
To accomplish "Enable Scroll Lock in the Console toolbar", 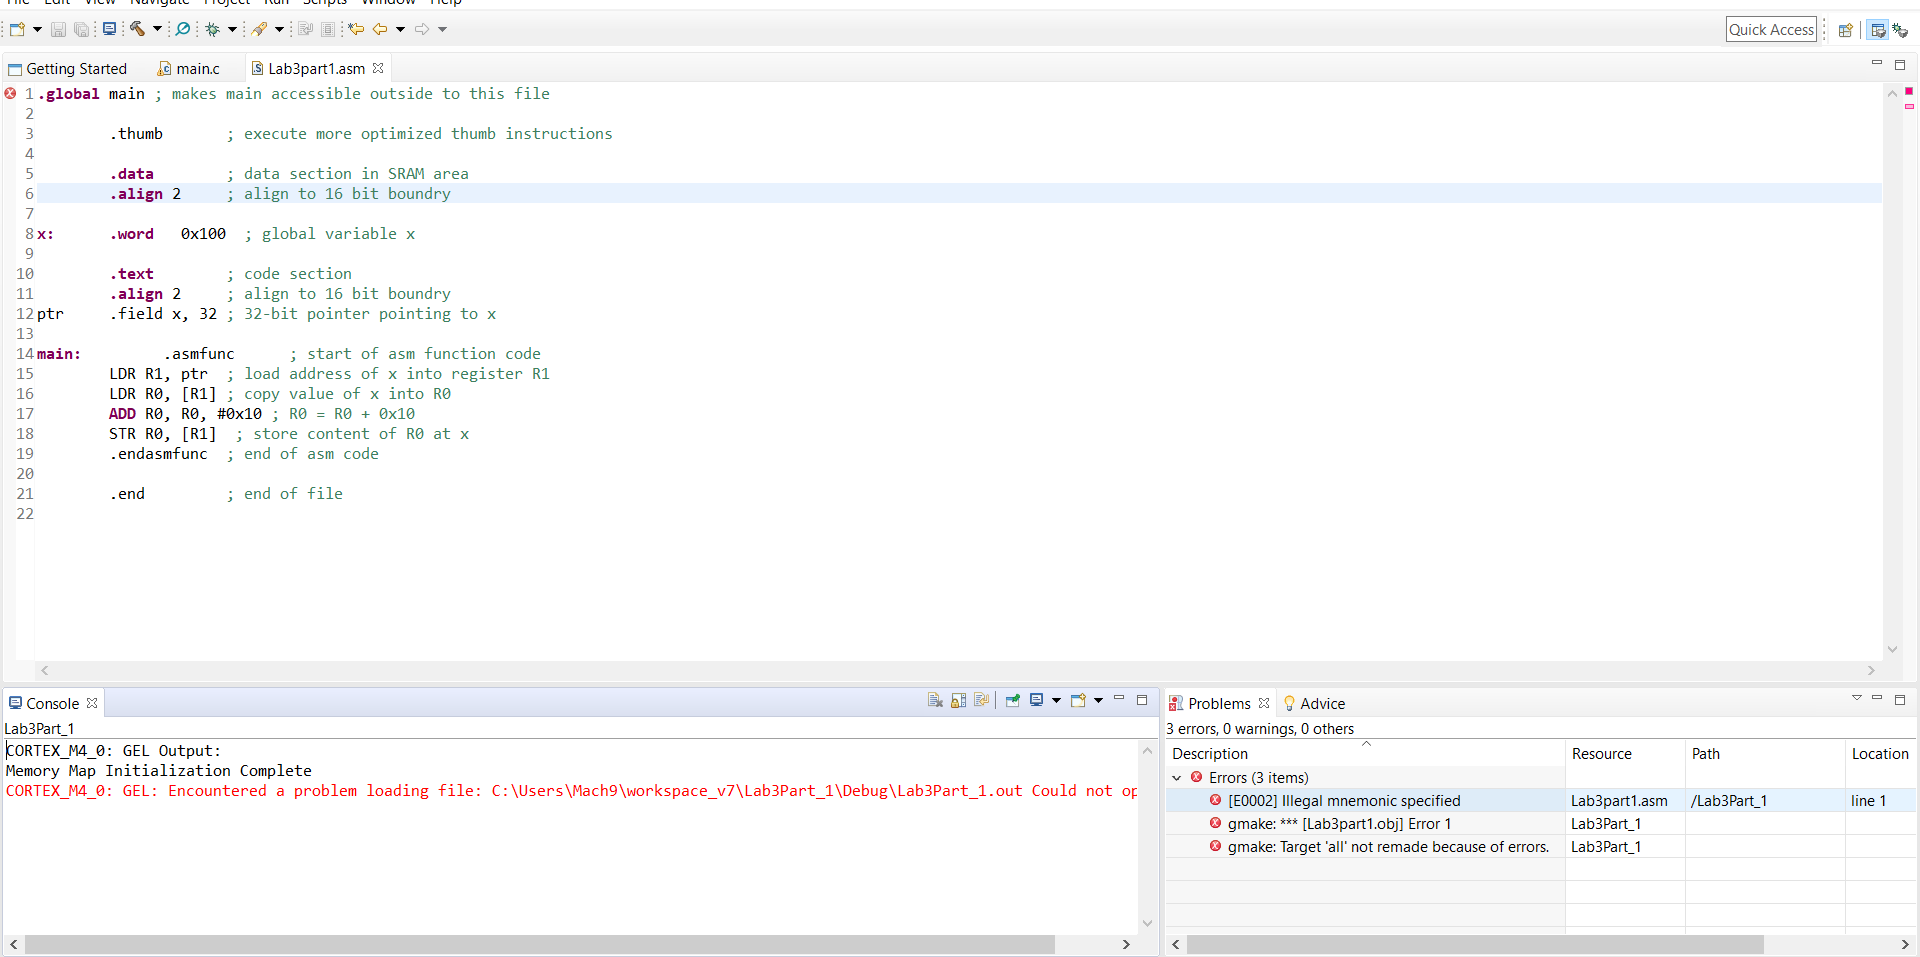I will click(x=958, y=702).
